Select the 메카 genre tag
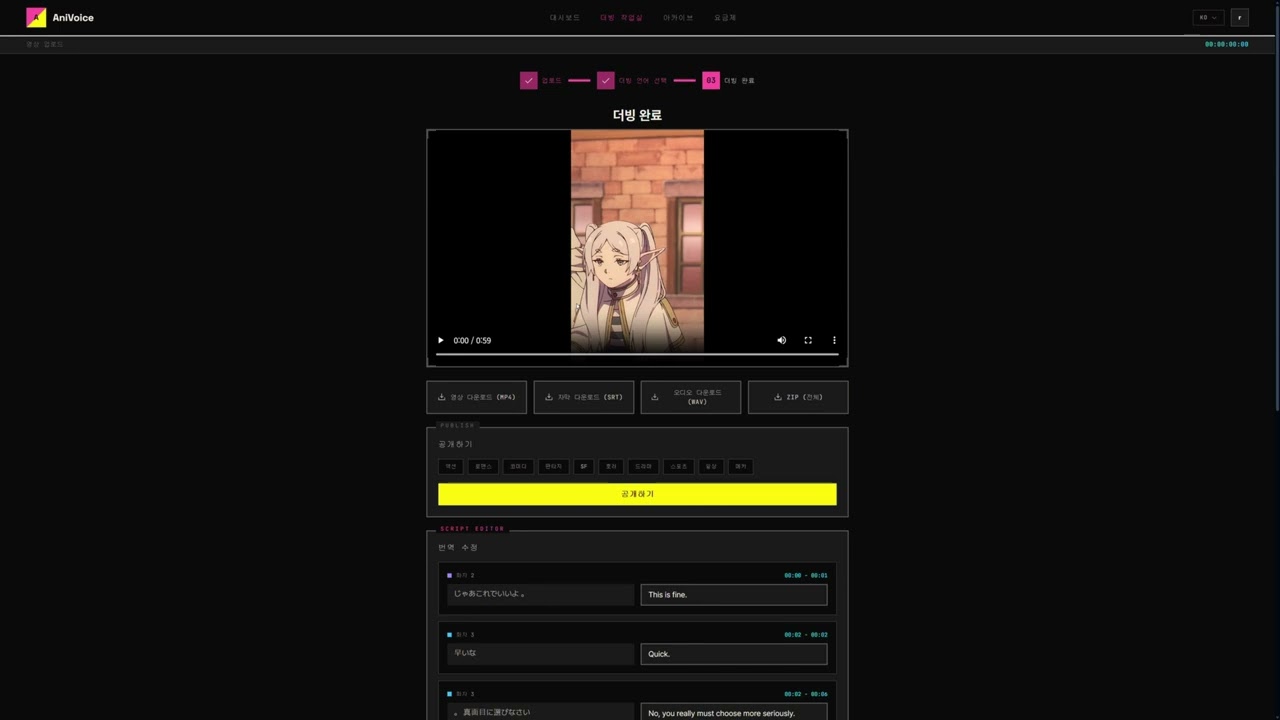The width and height of the screenshot is (1280, 720). (741, 466)
